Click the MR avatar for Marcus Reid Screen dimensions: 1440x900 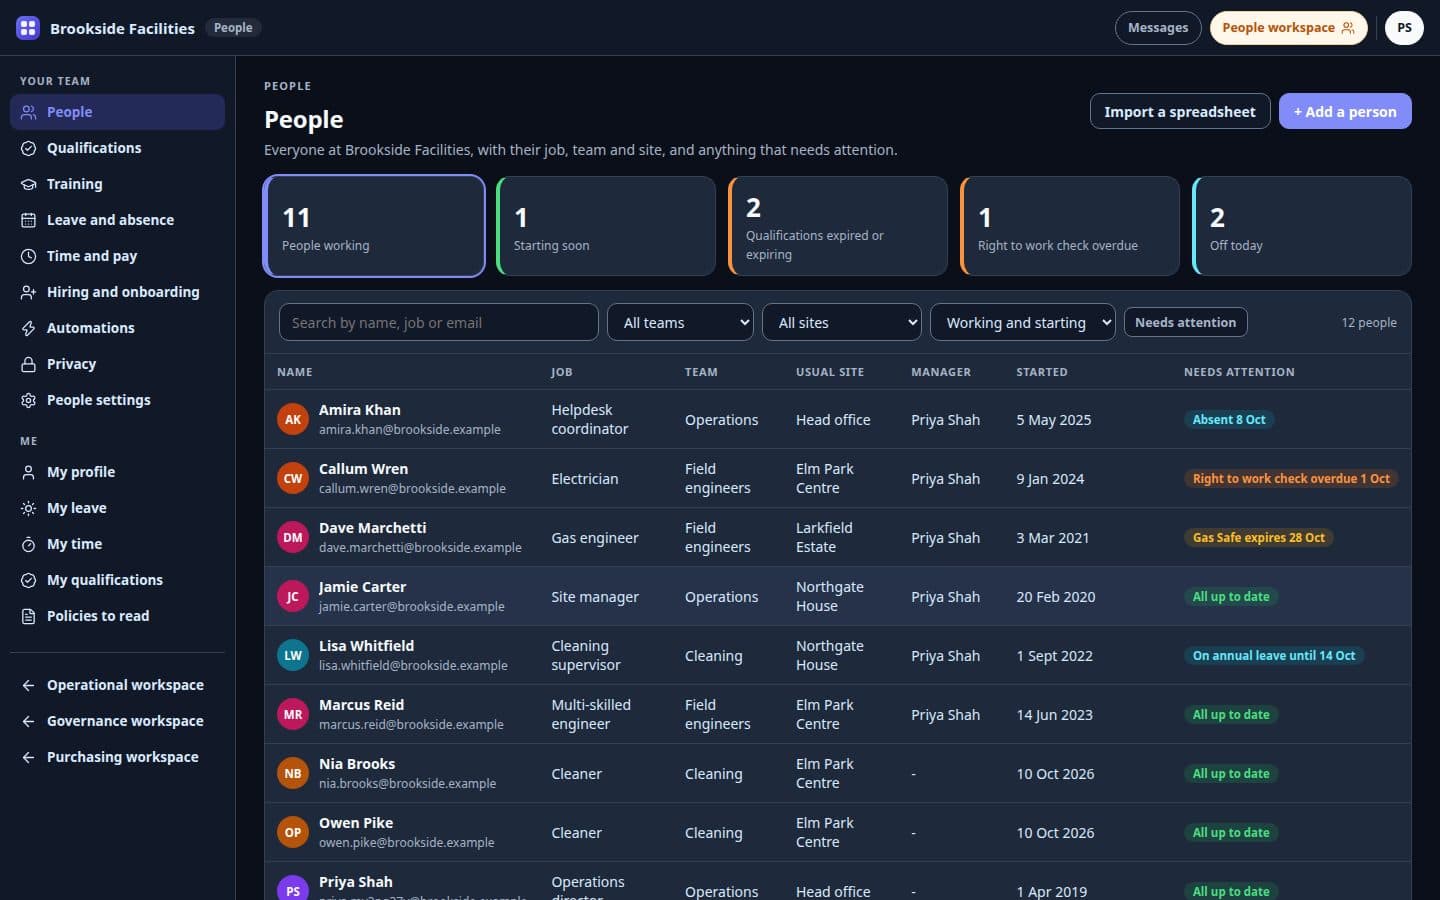click(293, 714)
